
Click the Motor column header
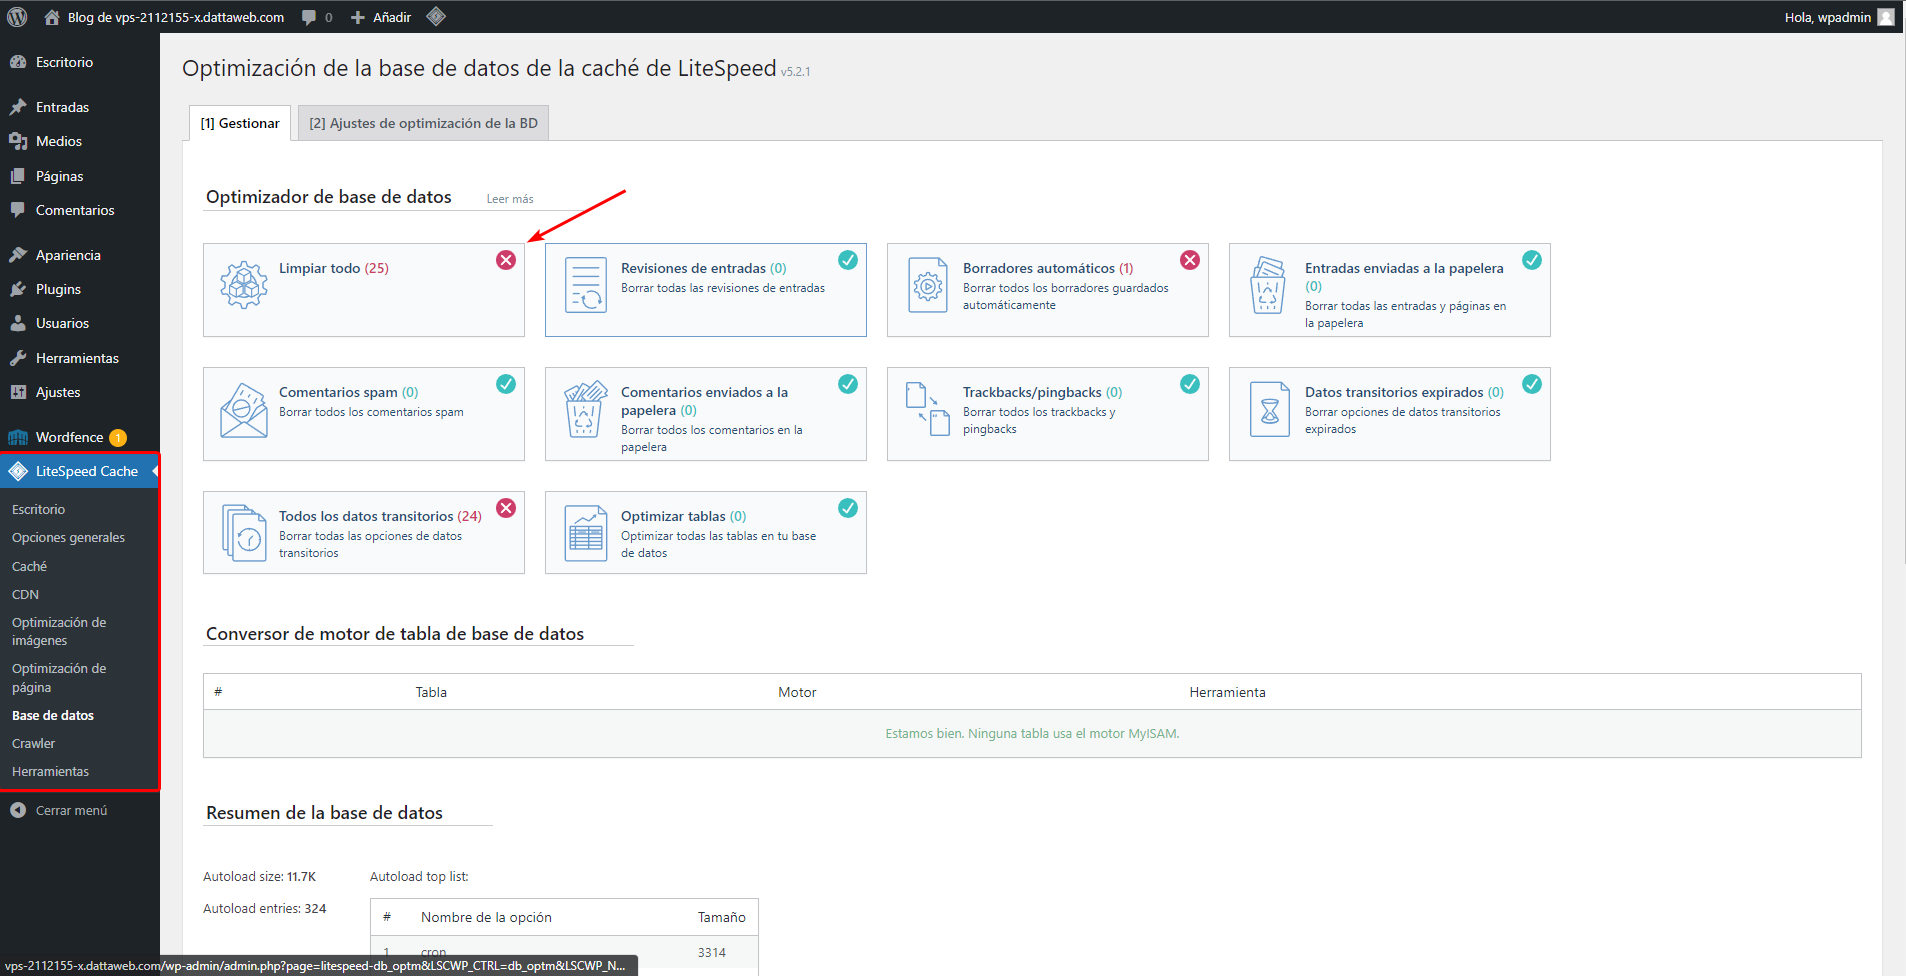pyautogui.click(x=797, y=692)
